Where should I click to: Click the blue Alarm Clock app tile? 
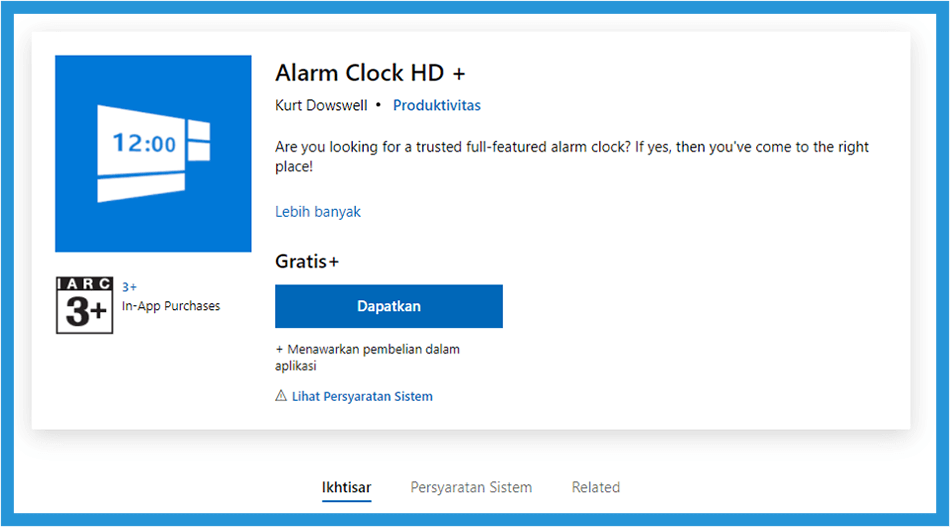coord(153,154)
